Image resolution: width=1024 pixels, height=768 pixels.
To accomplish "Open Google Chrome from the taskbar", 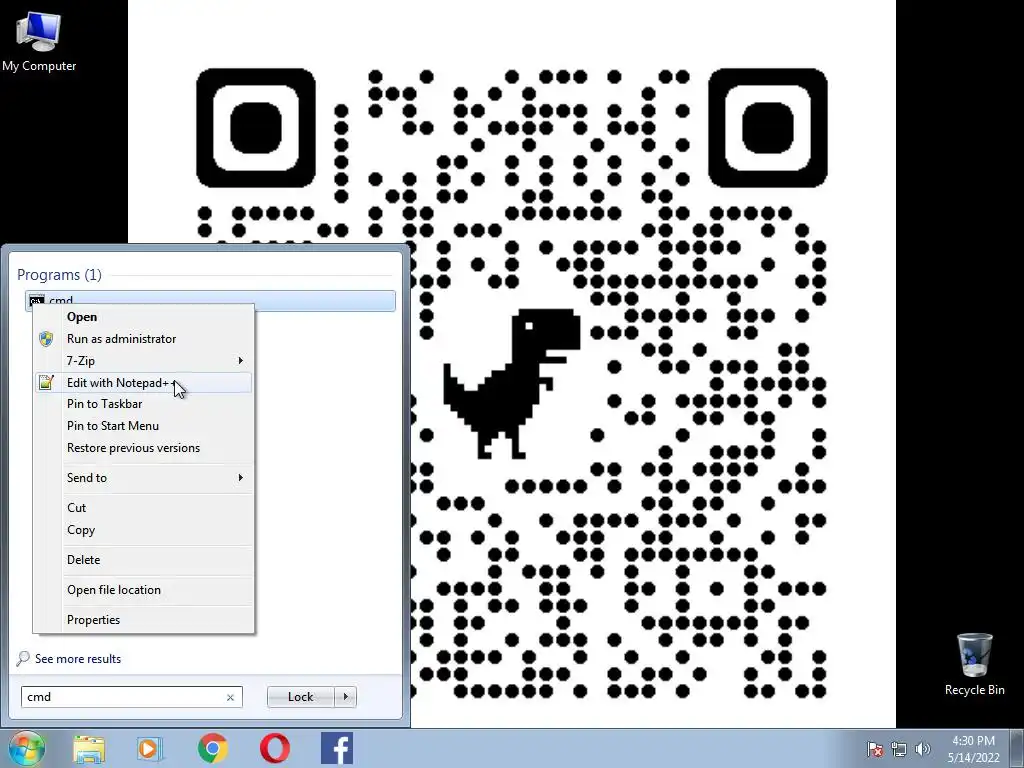I will coord(212,748).
